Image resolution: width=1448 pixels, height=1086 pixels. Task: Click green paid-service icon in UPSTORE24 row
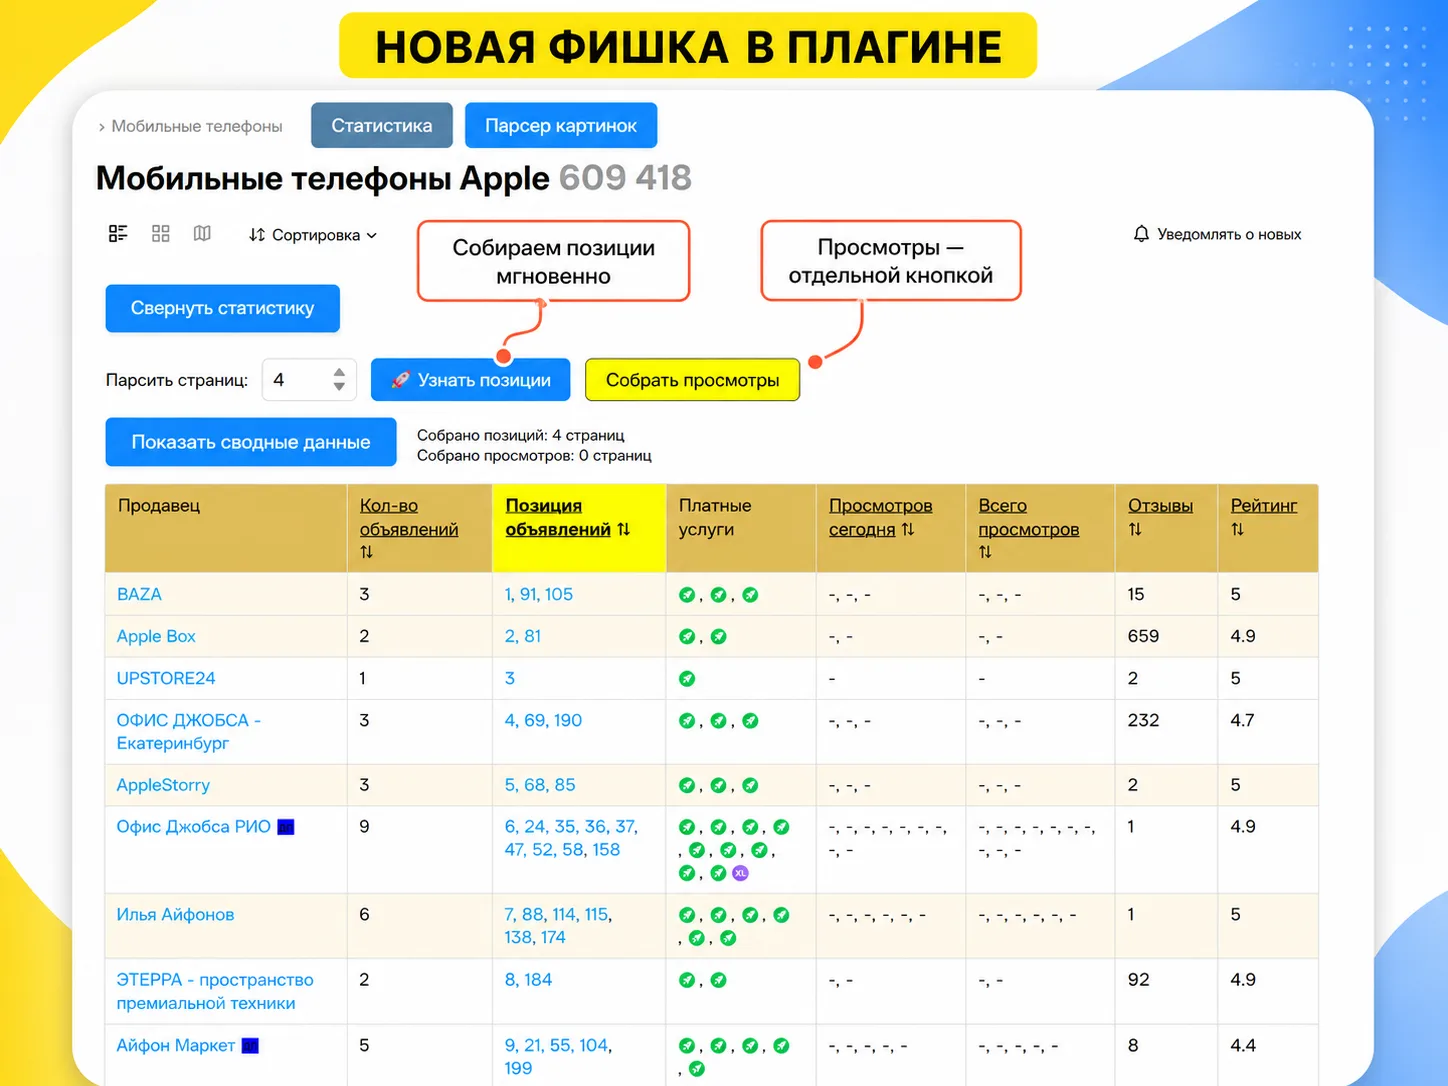[687, 679]
